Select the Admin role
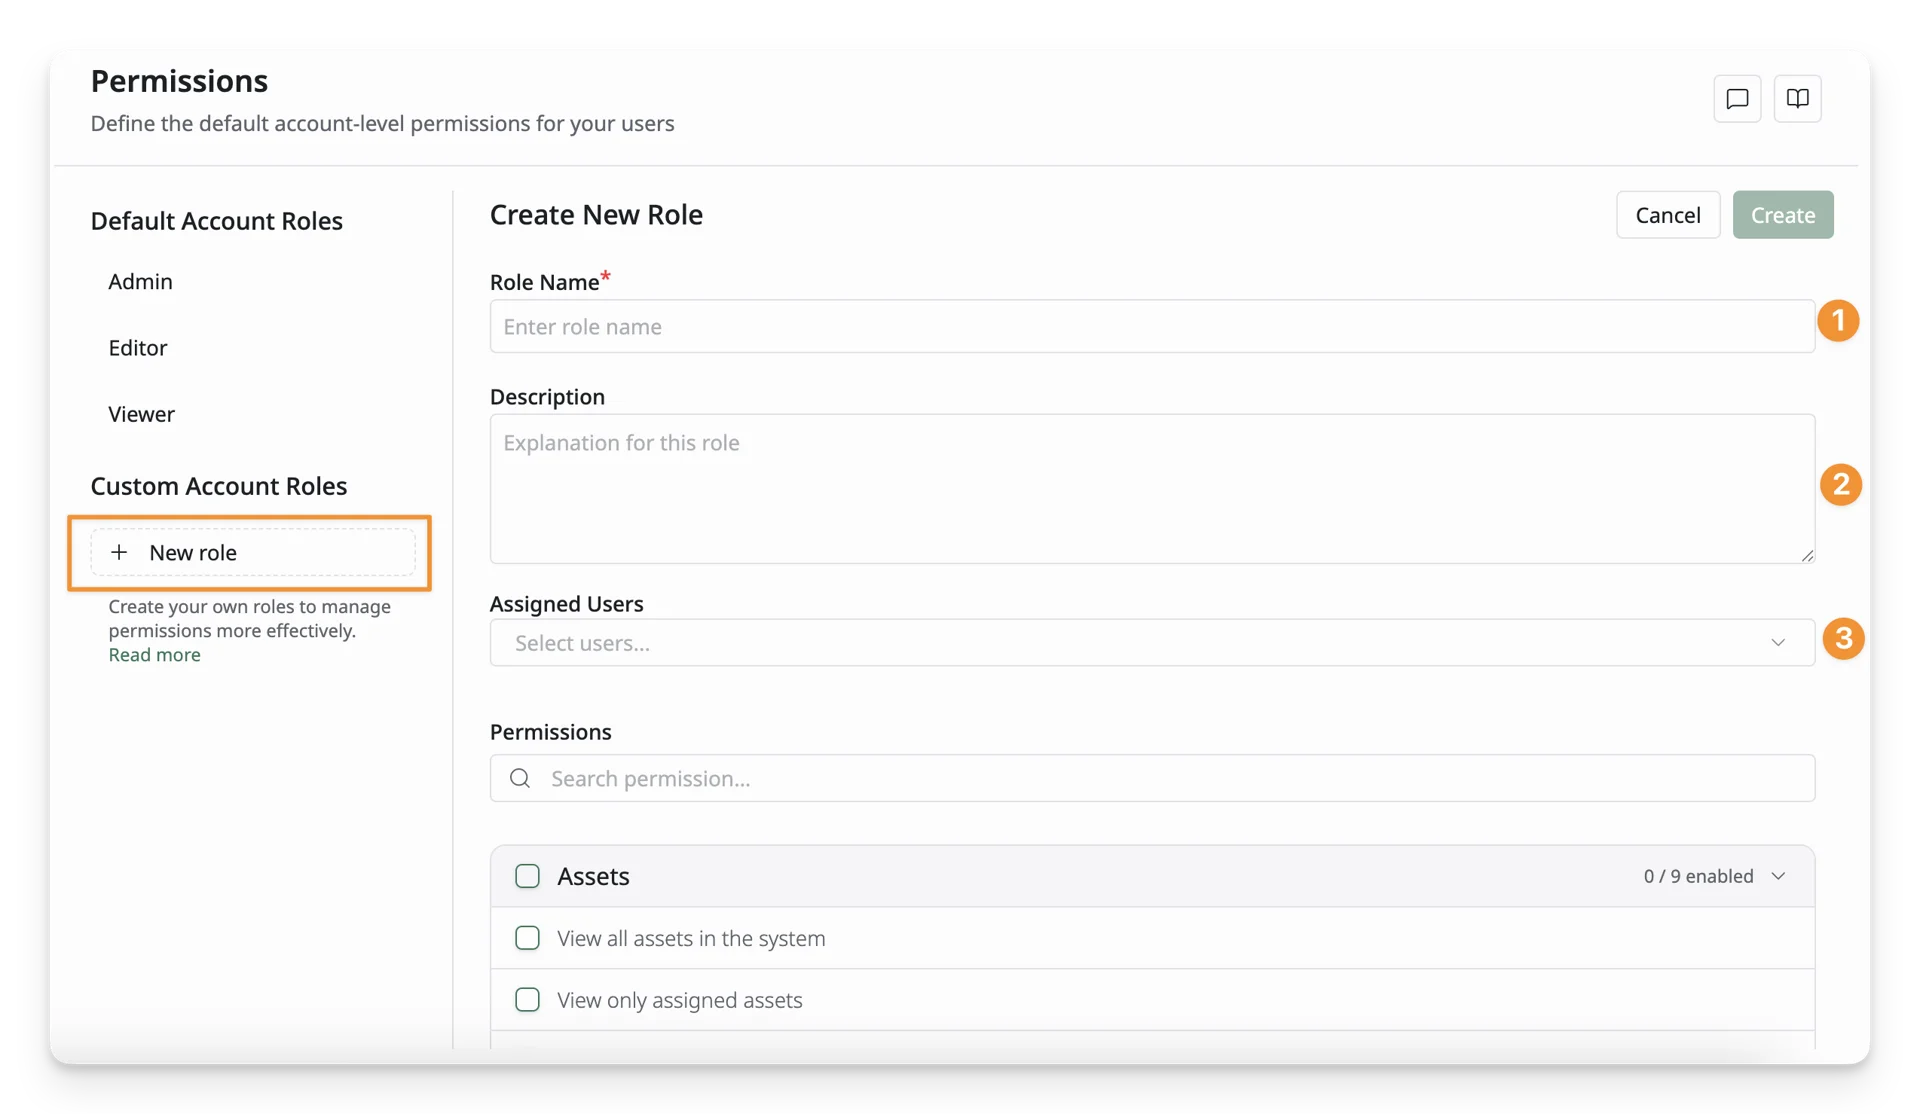Viewport: 1920px width, 1114px height. pos(140,281)
